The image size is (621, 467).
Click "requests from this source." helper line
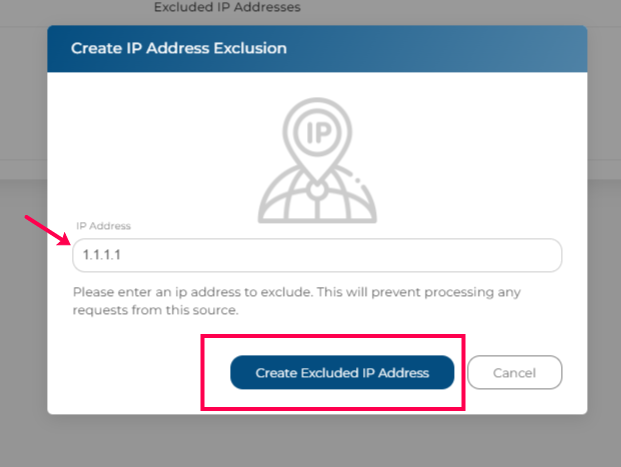pos(155,310)
